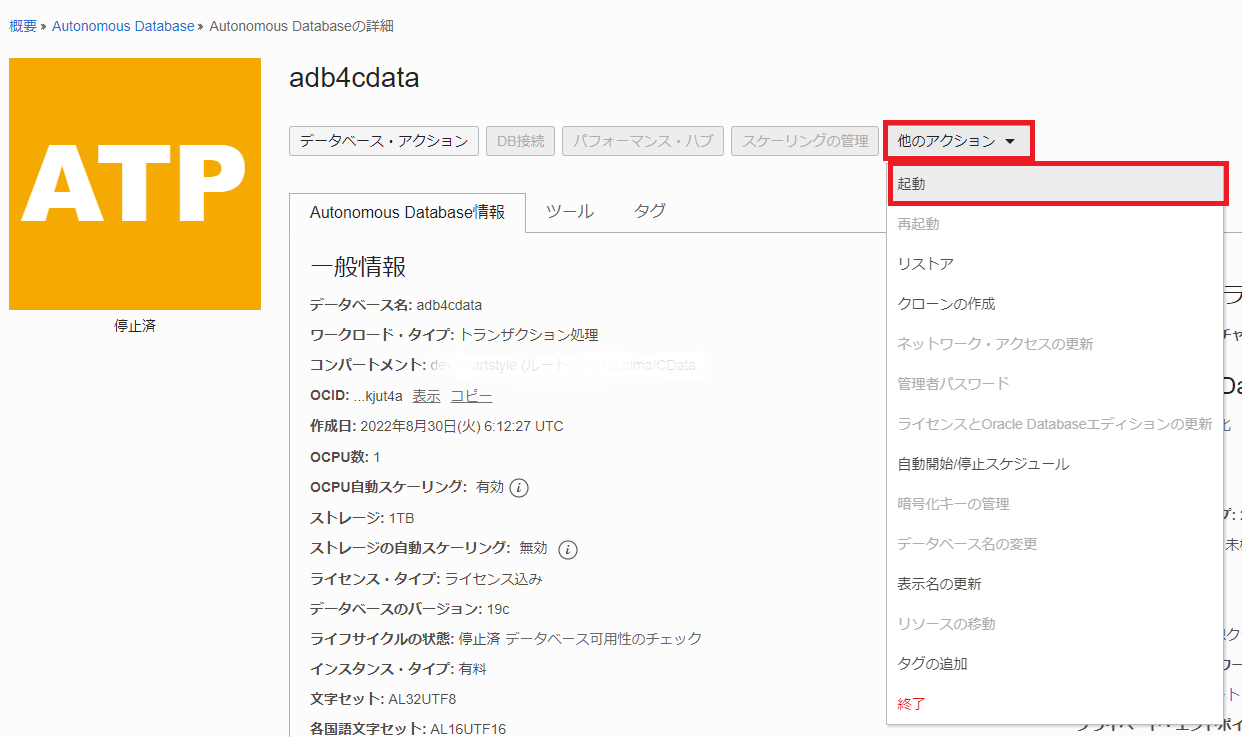Click ストレージ value 1TB
Viewport: 1242px width, 737px height.
tap(401, 518)
